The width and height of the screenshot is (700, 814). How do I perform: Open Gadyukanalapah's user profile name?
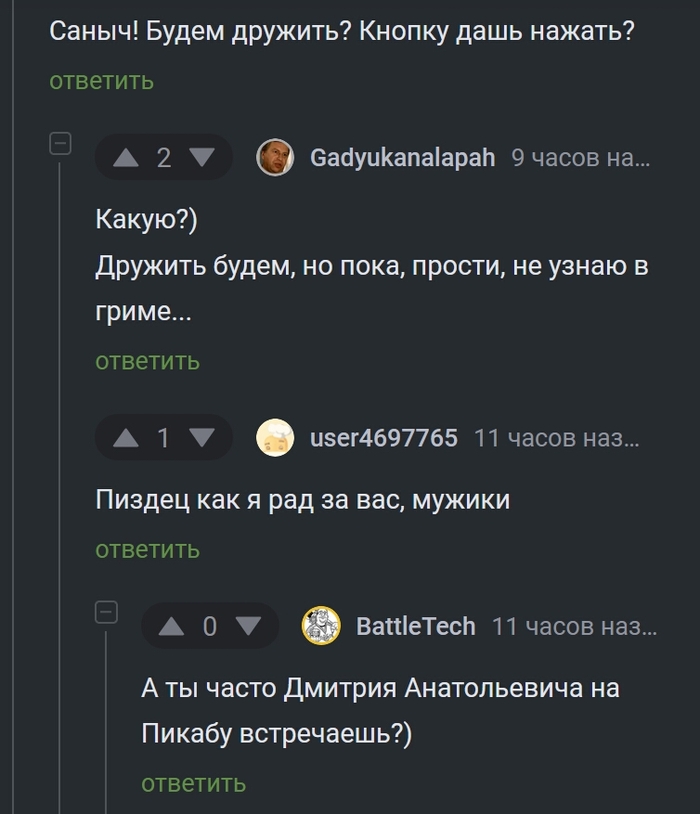point(402,158)
